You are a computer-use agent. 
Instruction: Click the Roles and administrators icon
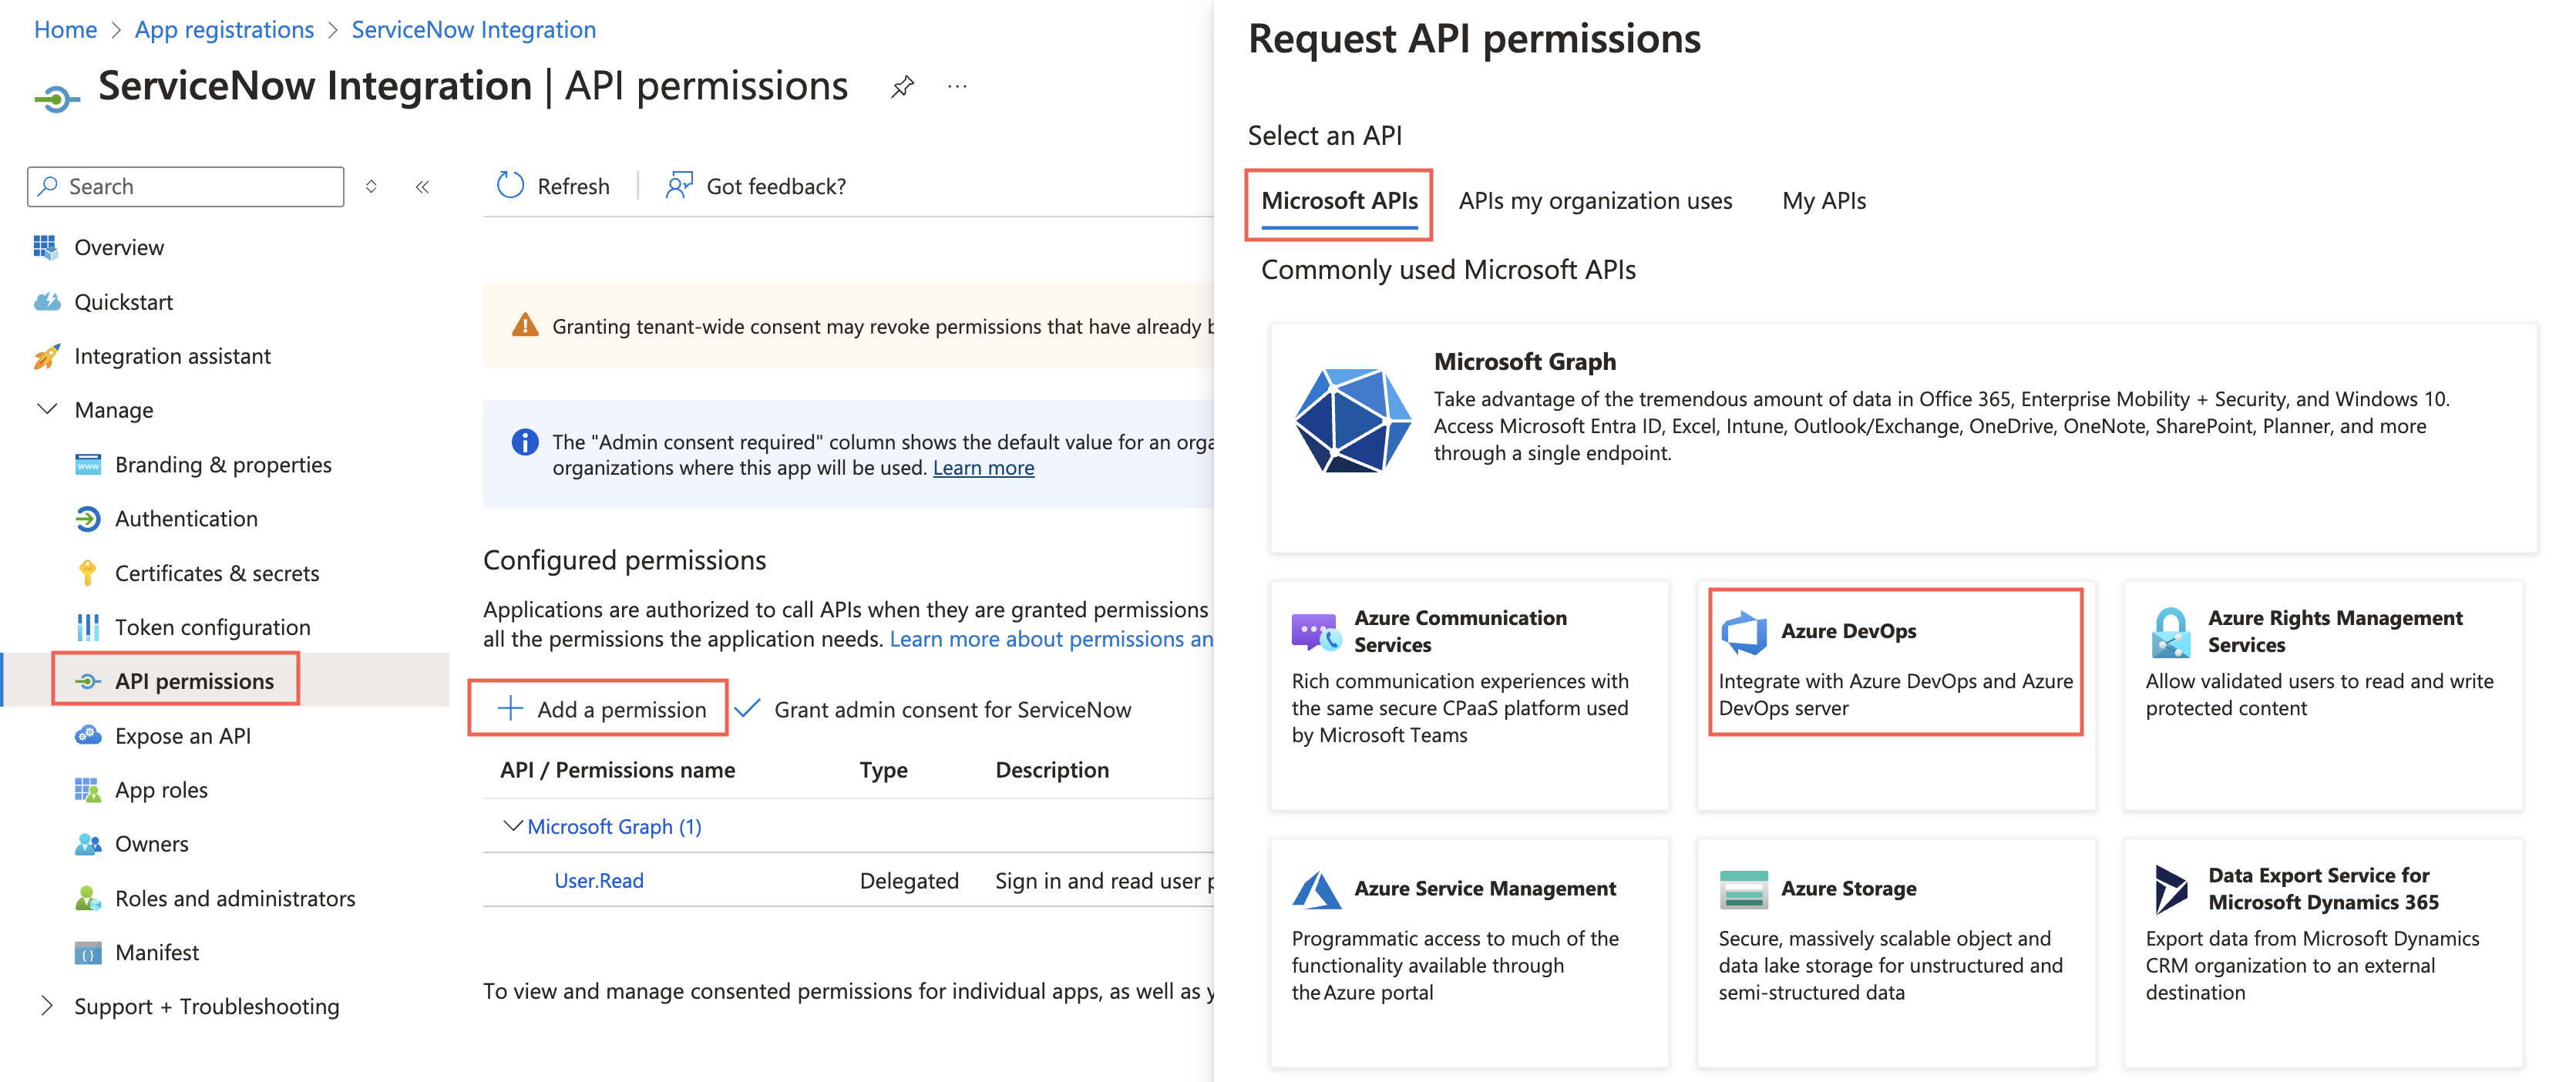tap(88, 898)
